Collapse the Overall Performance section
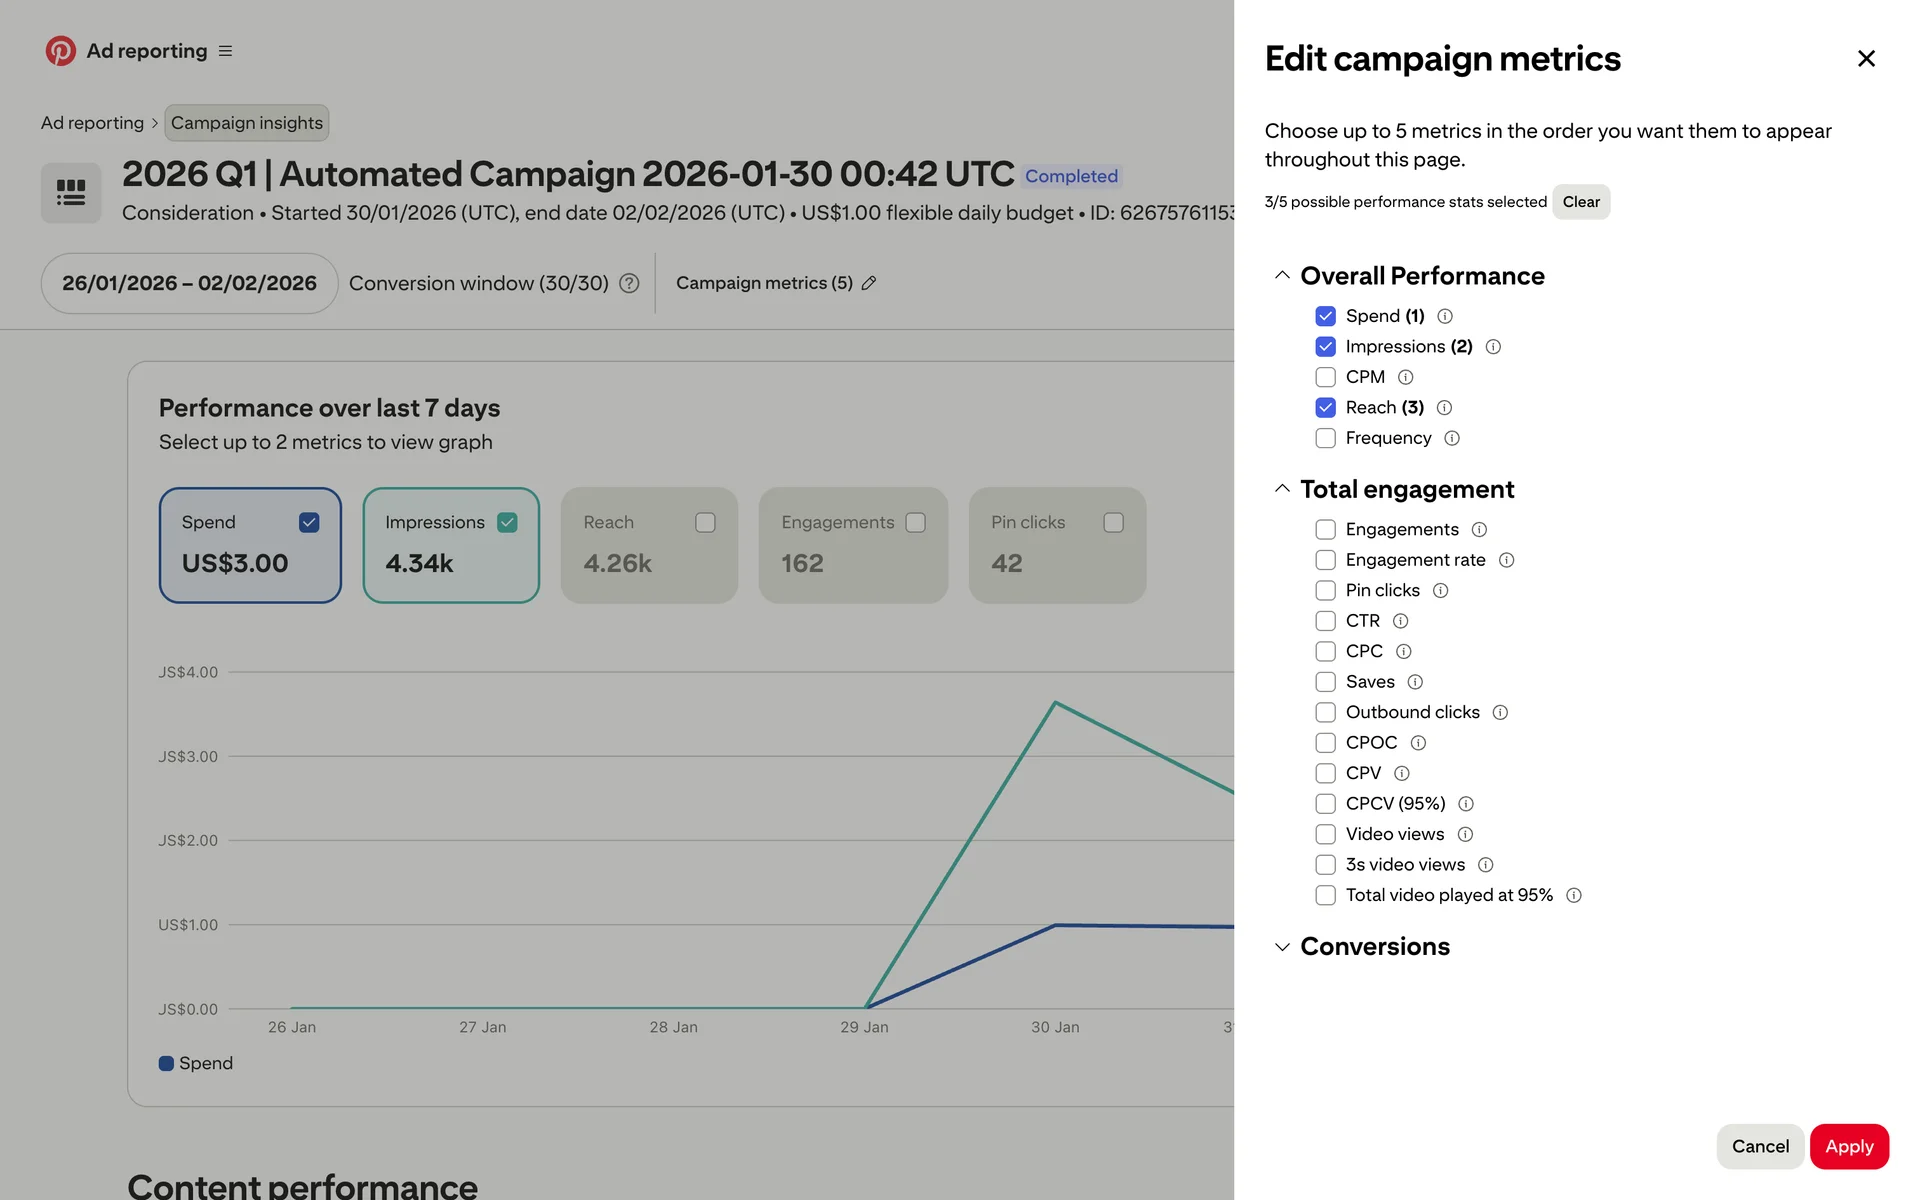1920x1200 pixels. [x=1282, y=276]
